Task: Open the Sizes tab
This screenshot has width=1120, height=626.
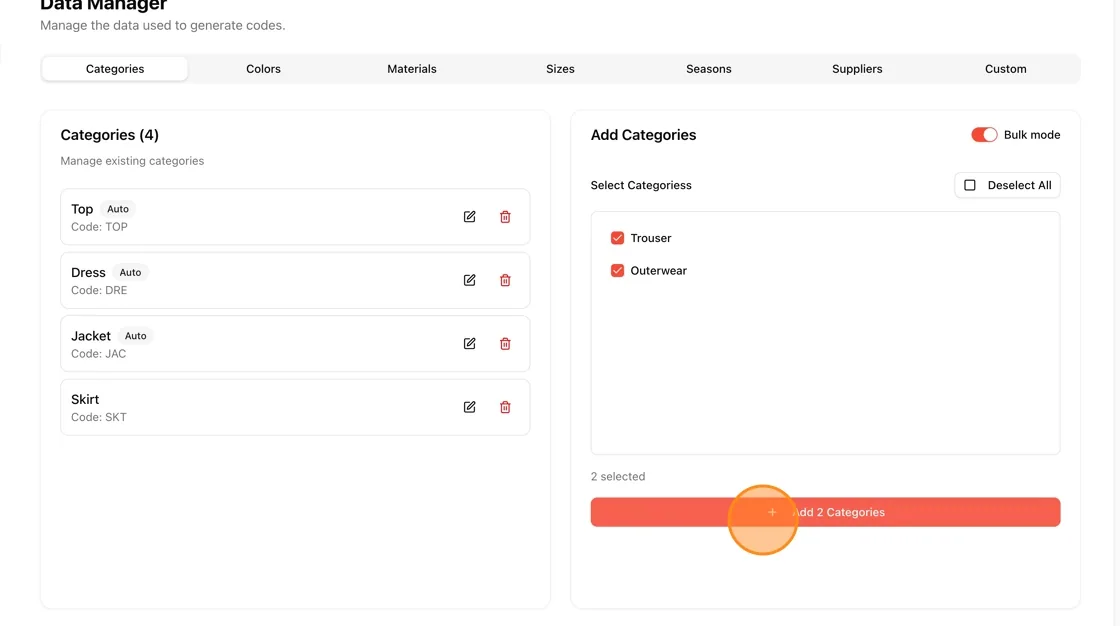Action: (560, 69)
